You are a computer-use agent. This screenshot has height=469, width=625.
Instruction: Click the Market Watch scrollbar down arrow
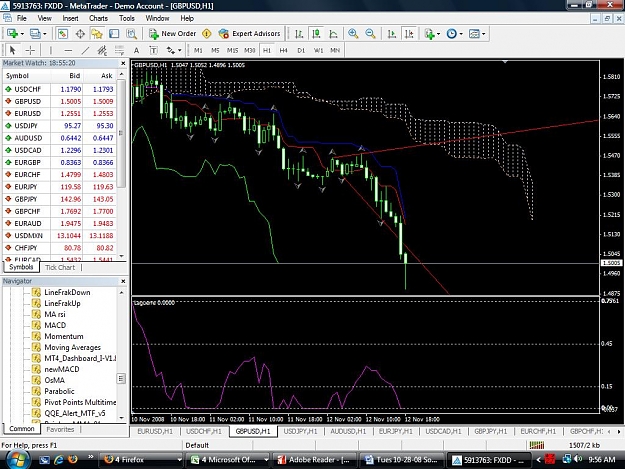[122, 256]
